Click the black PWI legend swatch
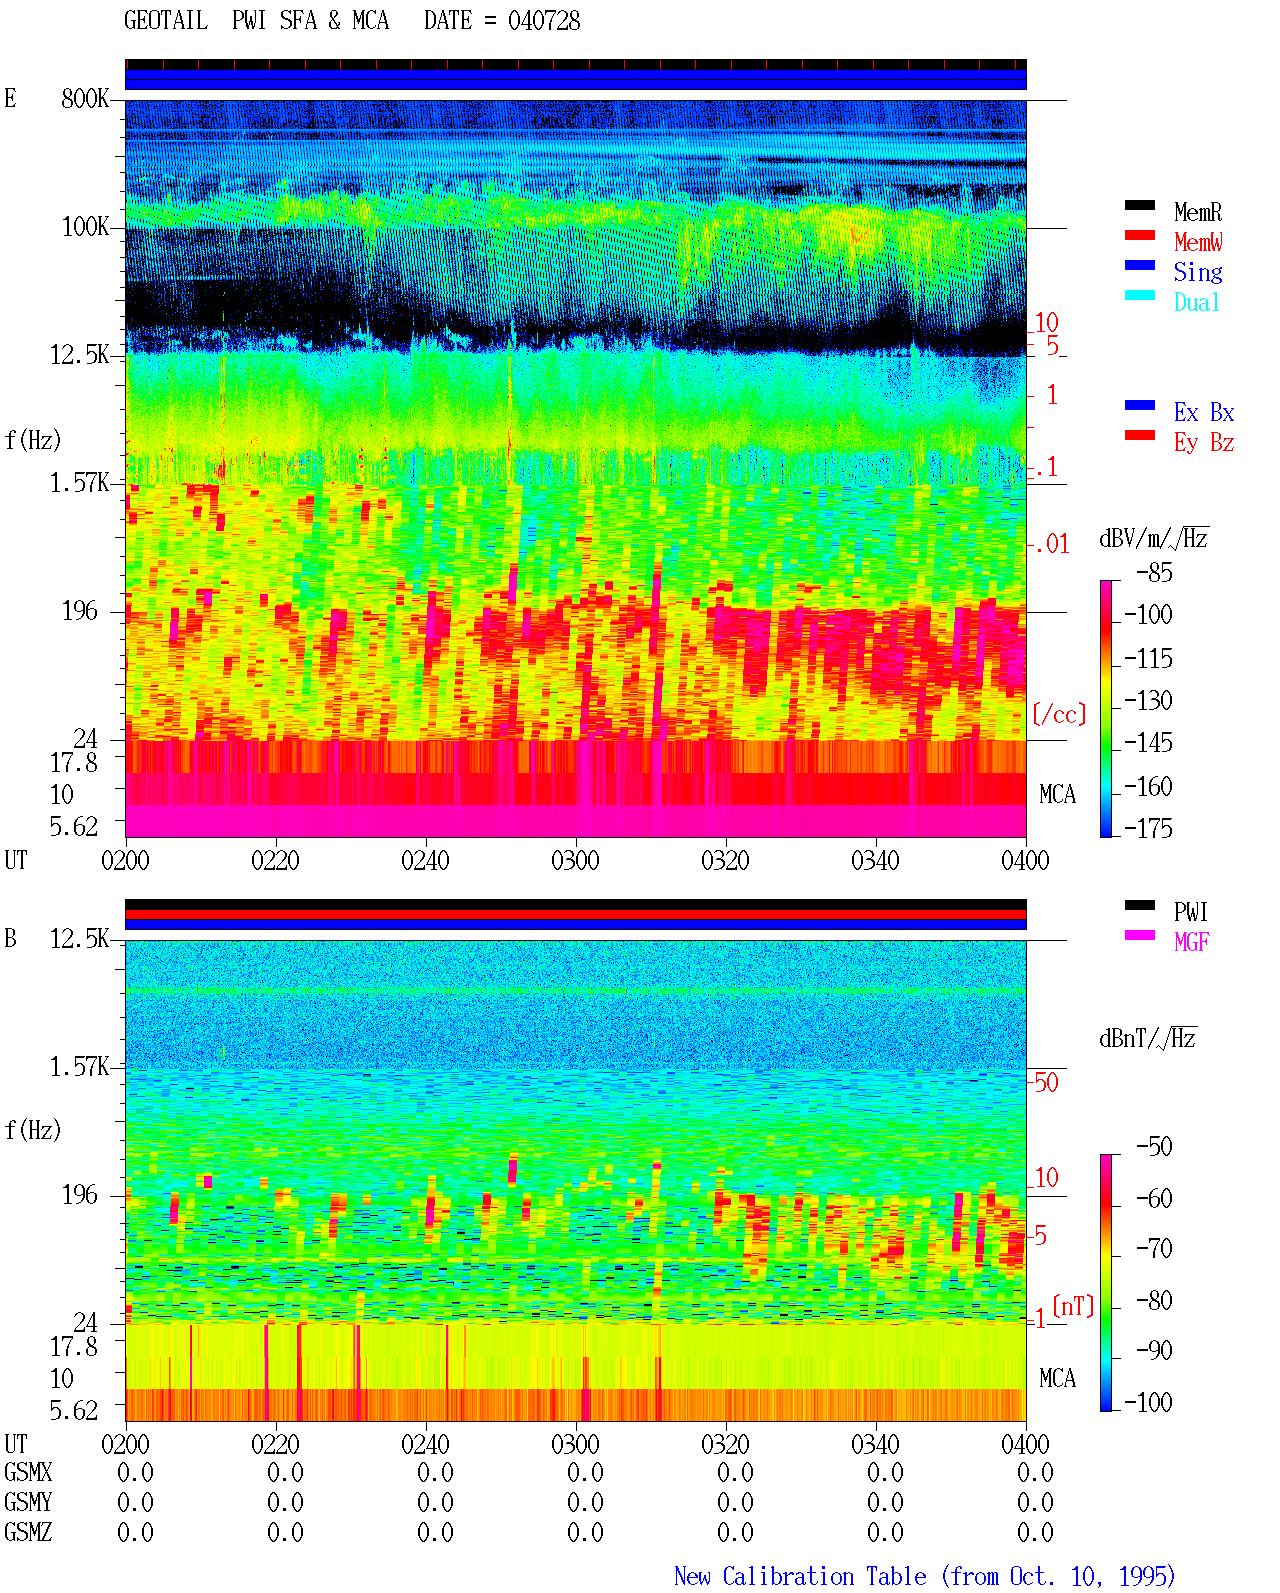Image resolution: width=1280 pixels, height=1593 pixels. (1140, 905)
